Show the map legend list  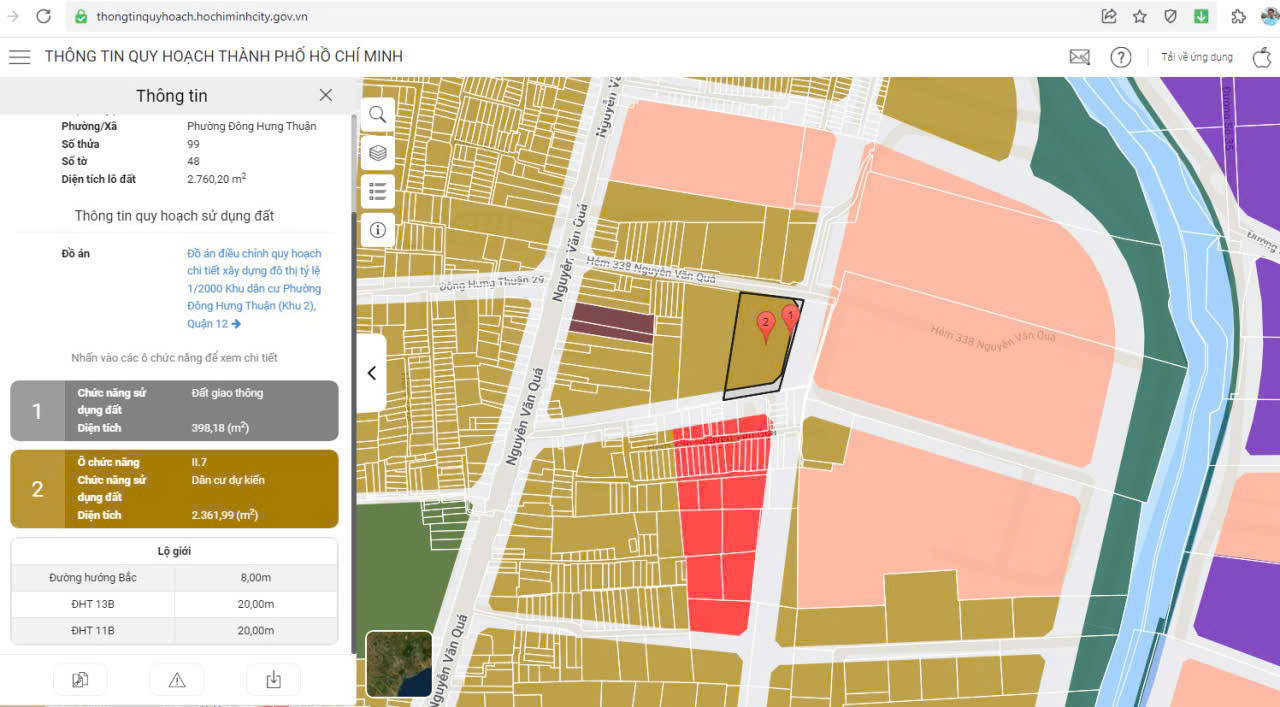[x=377, y=191]
